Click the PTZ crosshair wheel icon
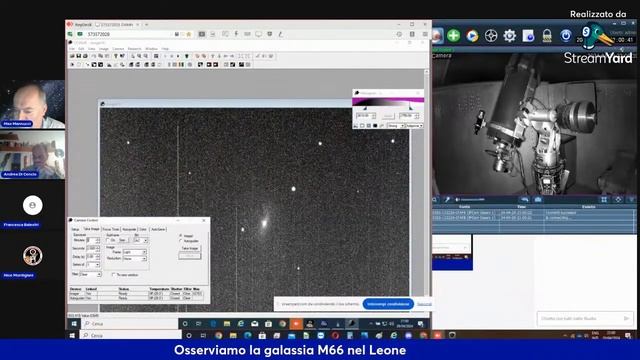Viewport: 640px width, 360px height. coord(491,36)
